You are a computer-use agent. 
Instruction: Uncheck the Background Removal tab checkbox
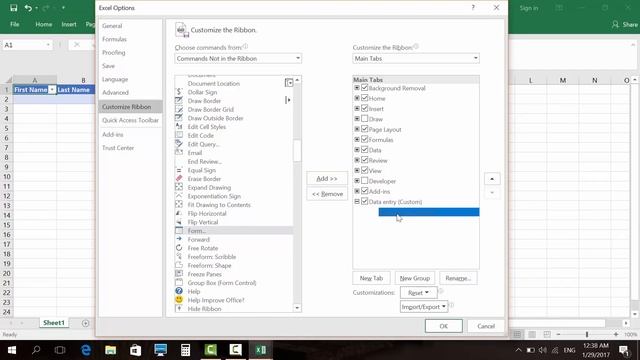pos(364,88)
